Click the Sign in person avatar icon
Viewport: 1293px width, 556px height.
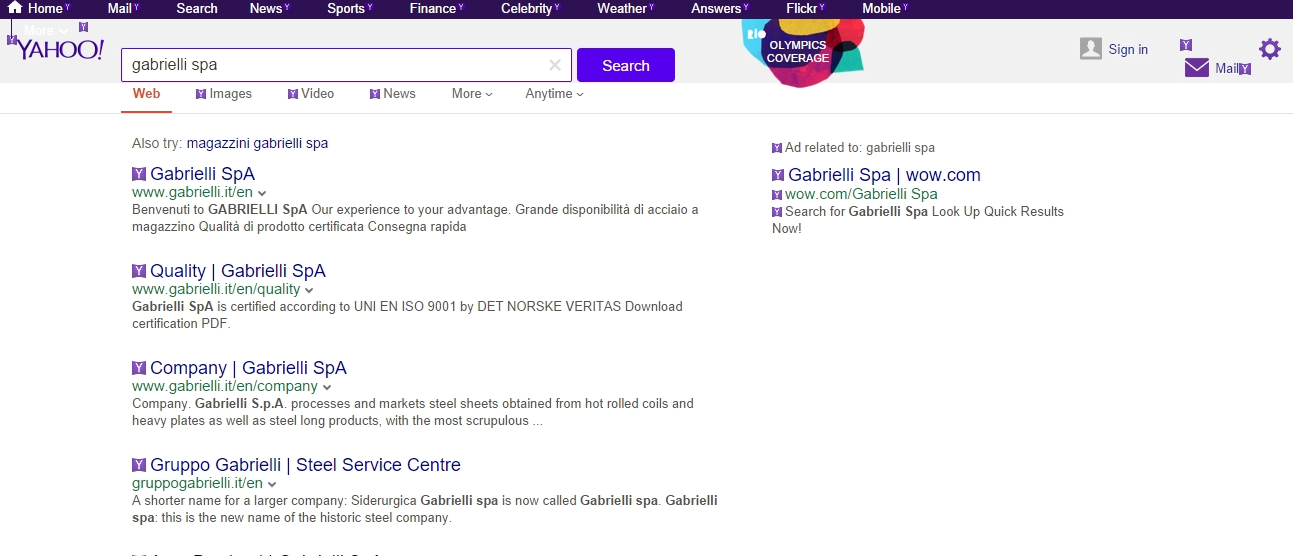1091,49
